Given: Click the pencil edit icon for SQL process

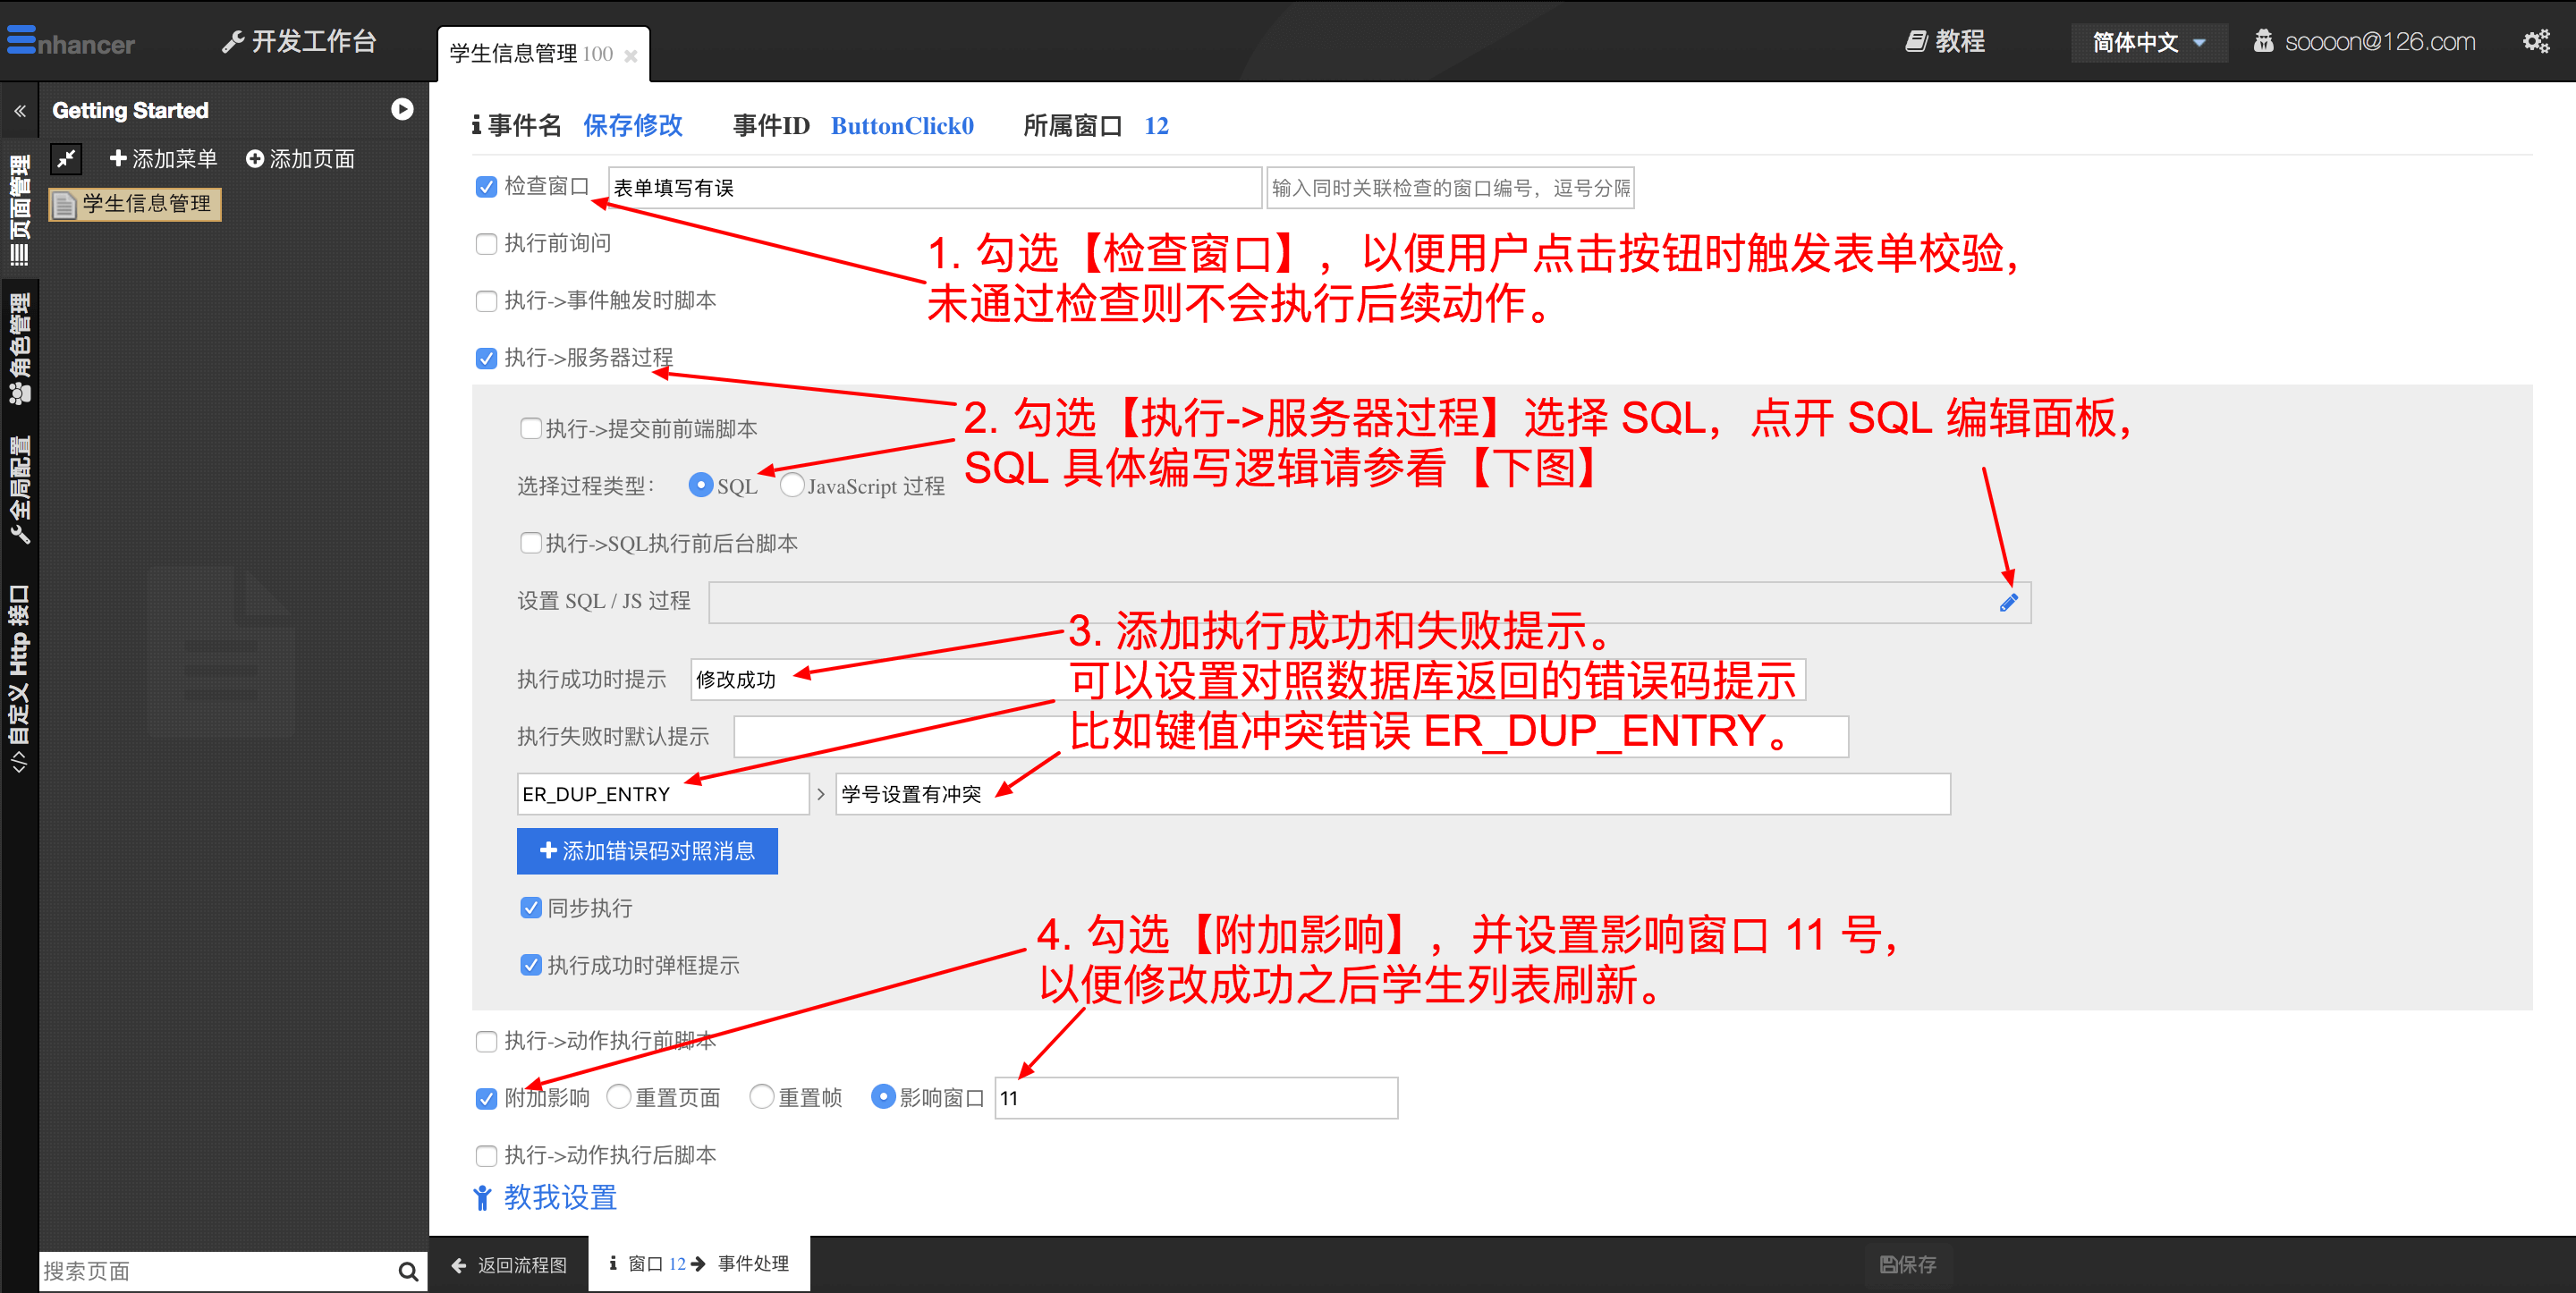Looking at the screenshot, I should point(2008,602).
